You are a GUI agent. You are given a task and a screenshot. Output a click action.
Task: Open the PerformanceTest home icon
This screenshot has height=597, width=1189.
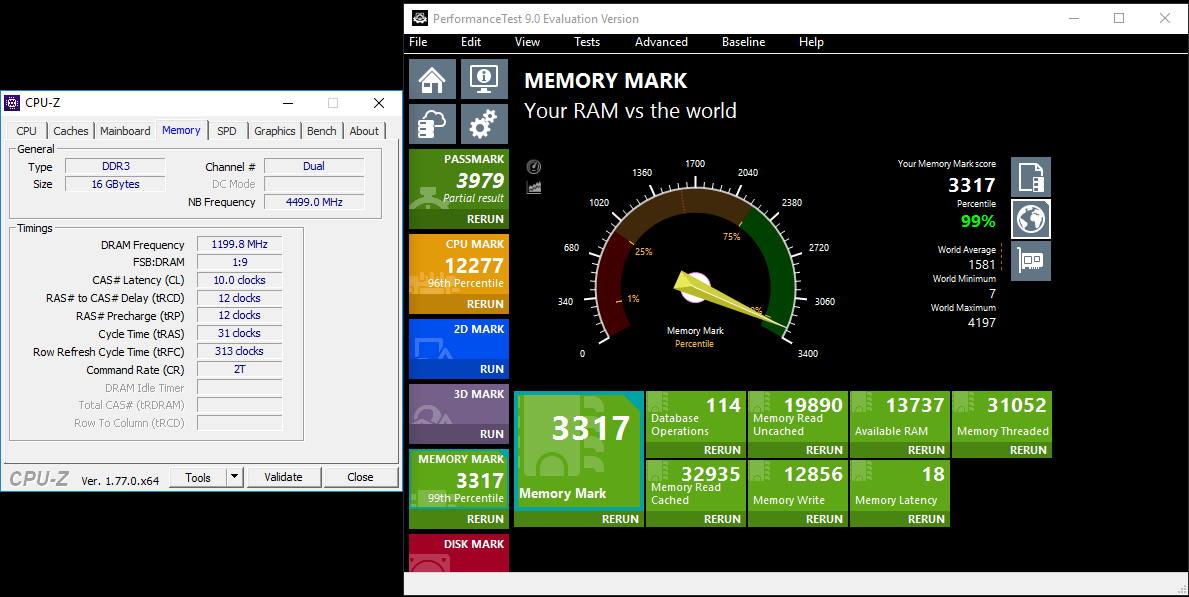tap(432, 79)
